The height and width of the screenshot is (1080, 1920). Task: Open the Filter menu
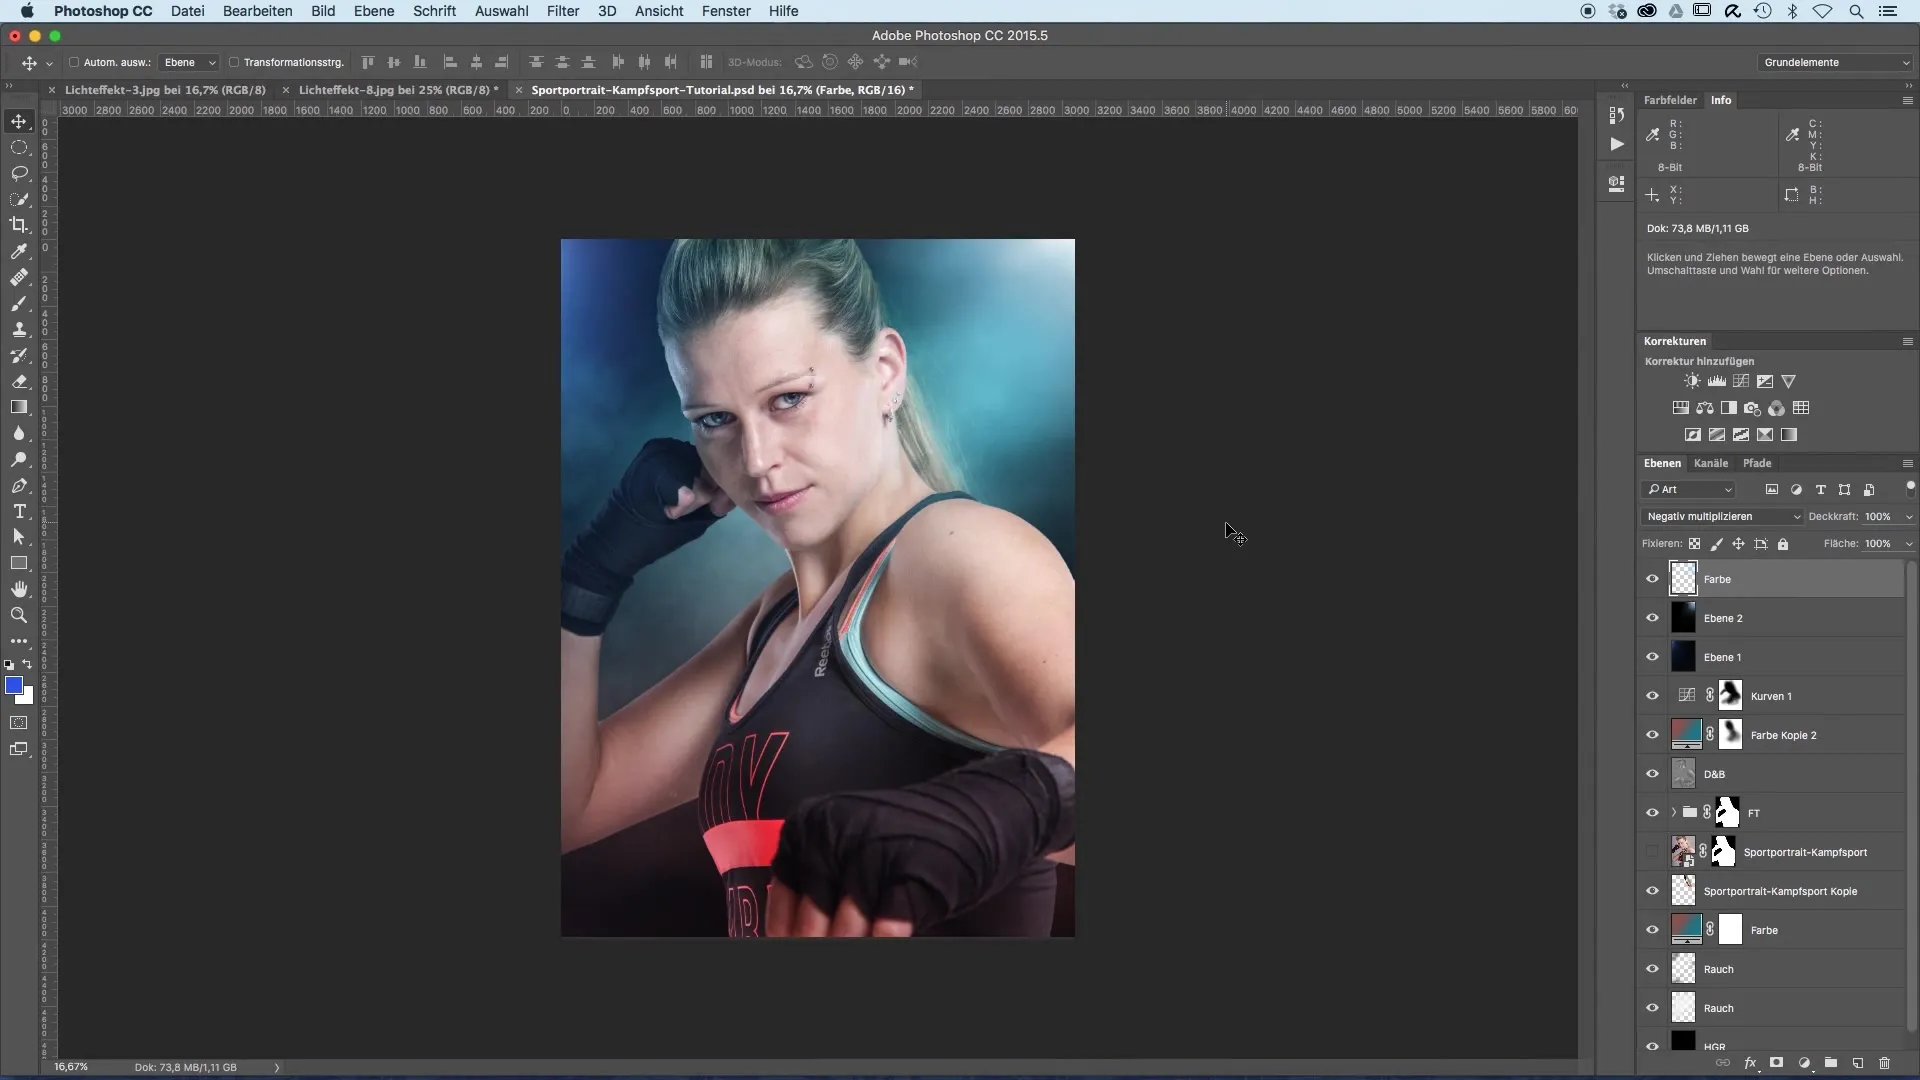pos(563,11)
